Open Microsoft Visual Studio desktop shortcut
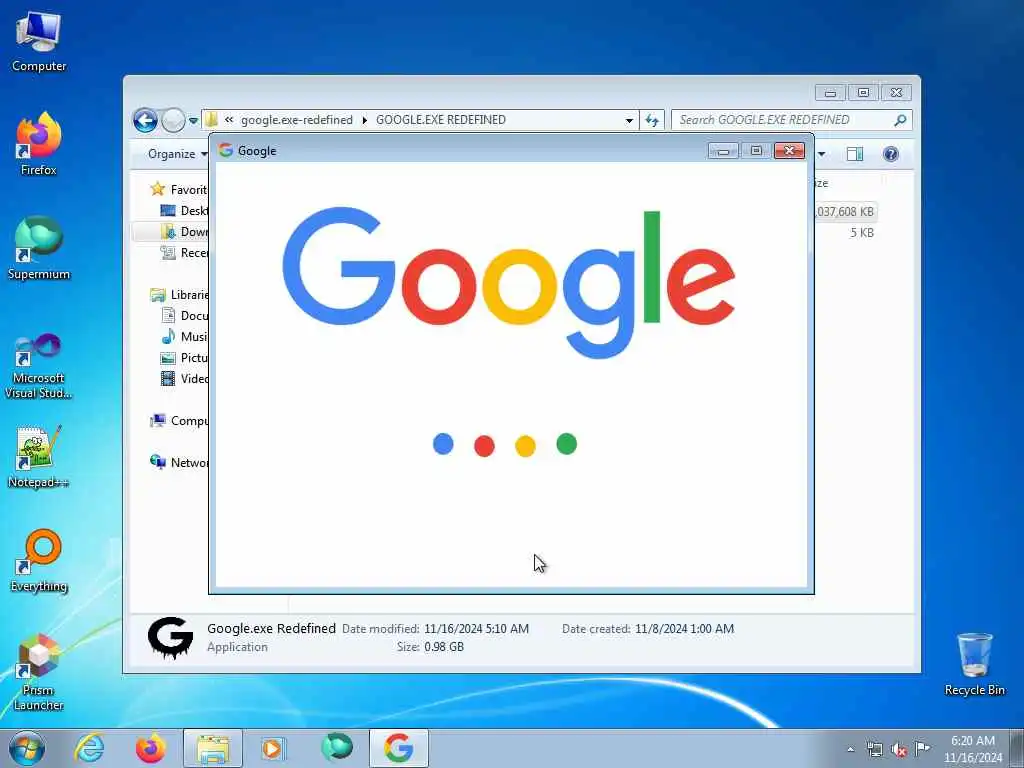The height and width of the screenshot is (768, 1024). pyautogui.click(x=39, y=366)
